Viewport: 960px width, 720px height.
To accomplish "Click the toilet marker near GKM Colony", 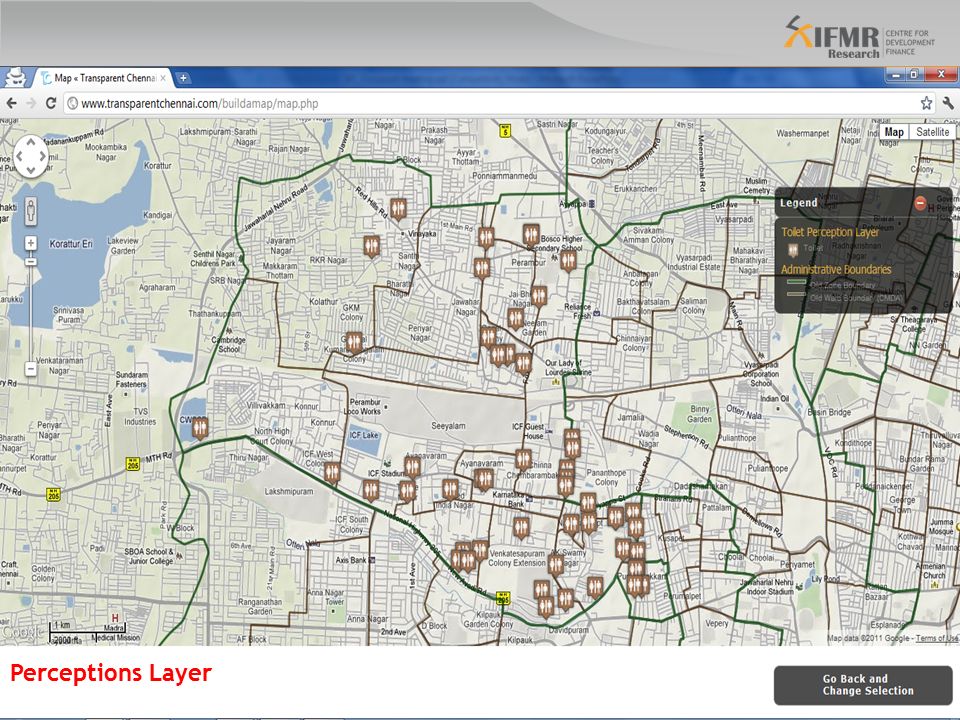I will pyautogui.click(x=353, y=343).
